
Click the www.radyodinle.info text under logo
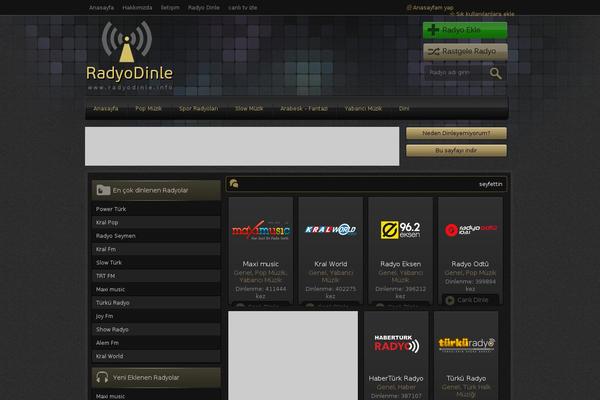coord(130,87)
